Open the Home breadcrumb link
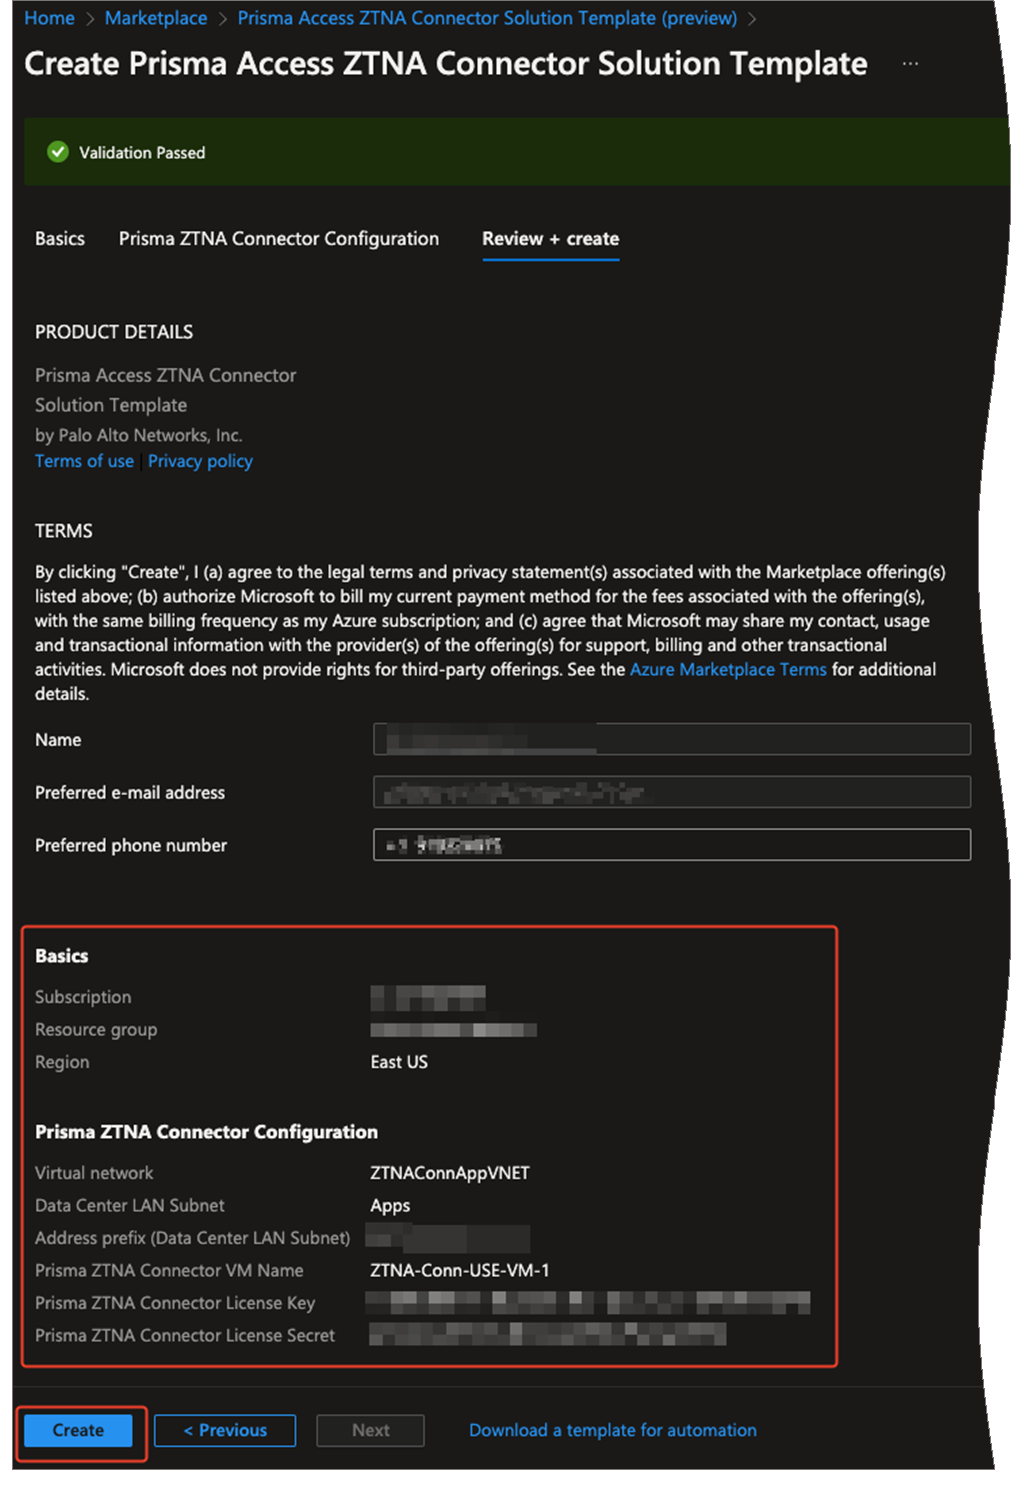Screen dimensions: 1024x1494 click(x=49, y=18)
